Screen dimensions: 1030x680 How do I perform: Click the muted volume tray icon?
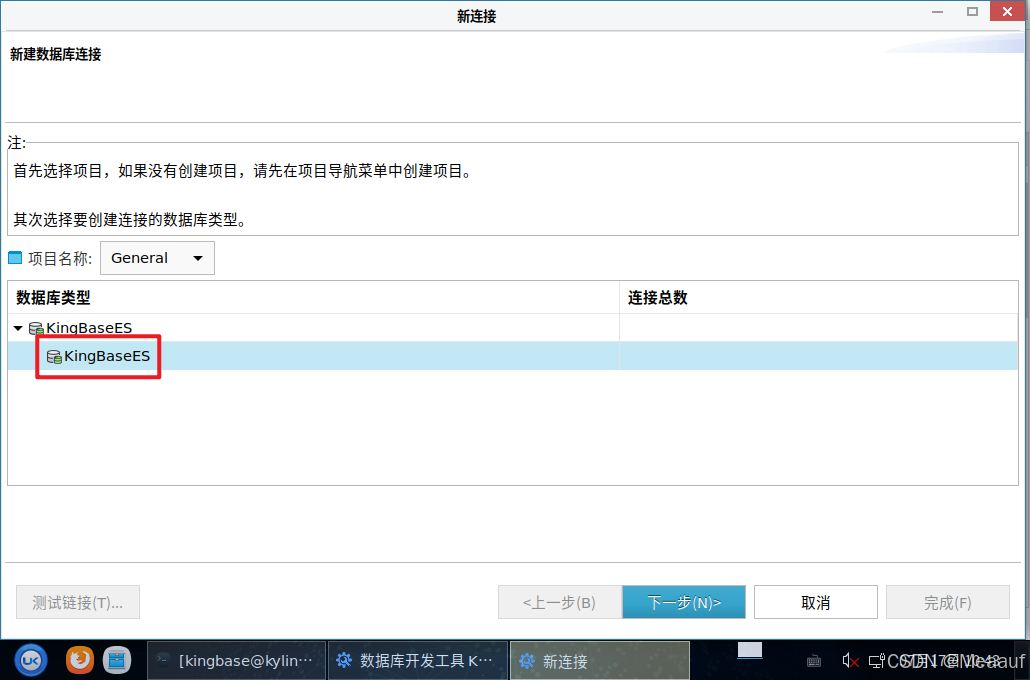point(850,660)
